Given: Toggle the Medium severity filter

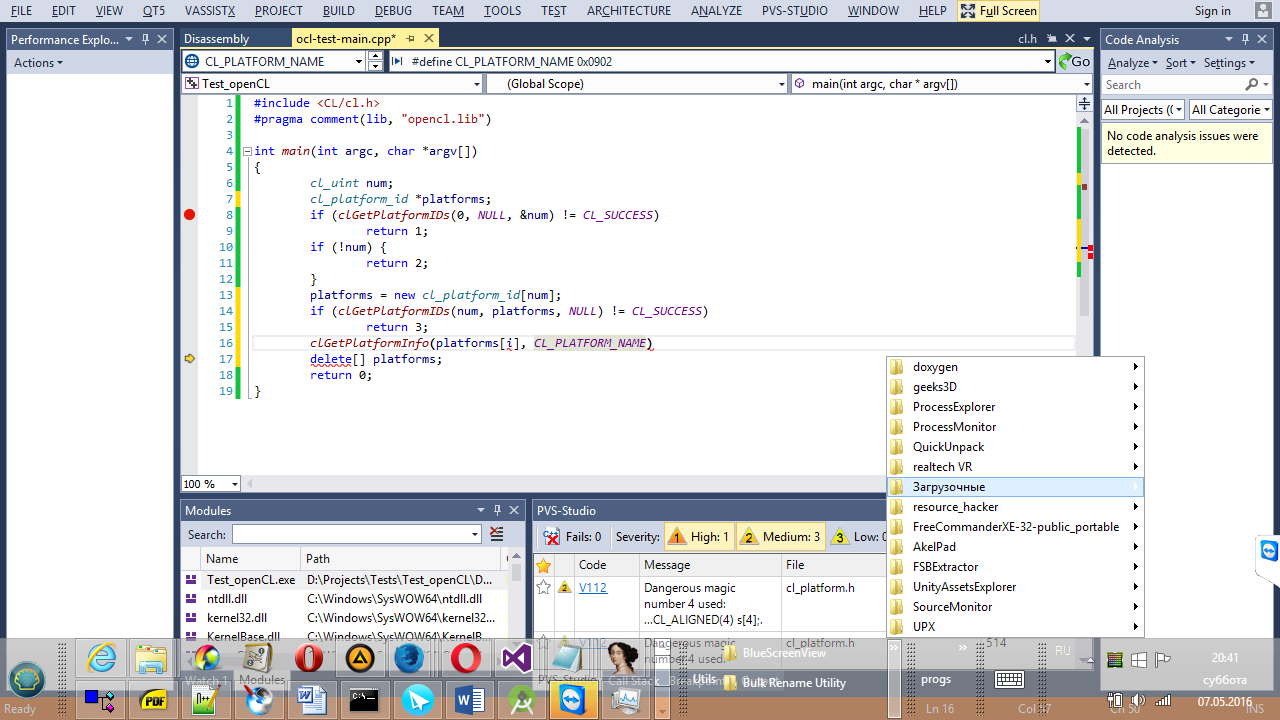Looking at the screenshot, I should click(780, 537).
